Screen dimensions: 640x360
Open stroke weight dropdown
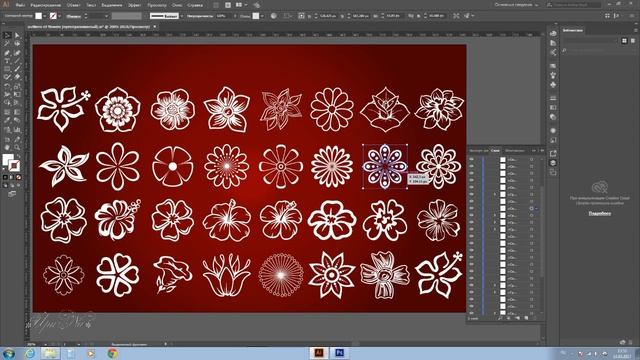tap(106, 16)
